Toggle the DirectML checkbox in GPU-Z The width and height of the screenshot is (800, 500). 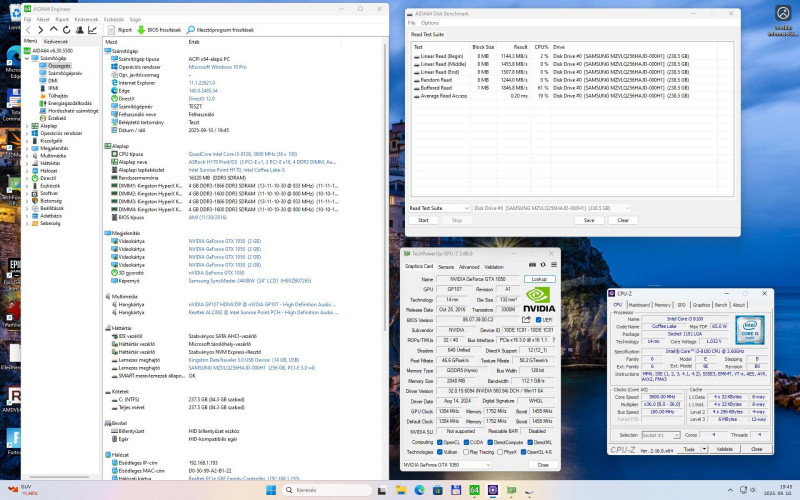click(530, 442)
